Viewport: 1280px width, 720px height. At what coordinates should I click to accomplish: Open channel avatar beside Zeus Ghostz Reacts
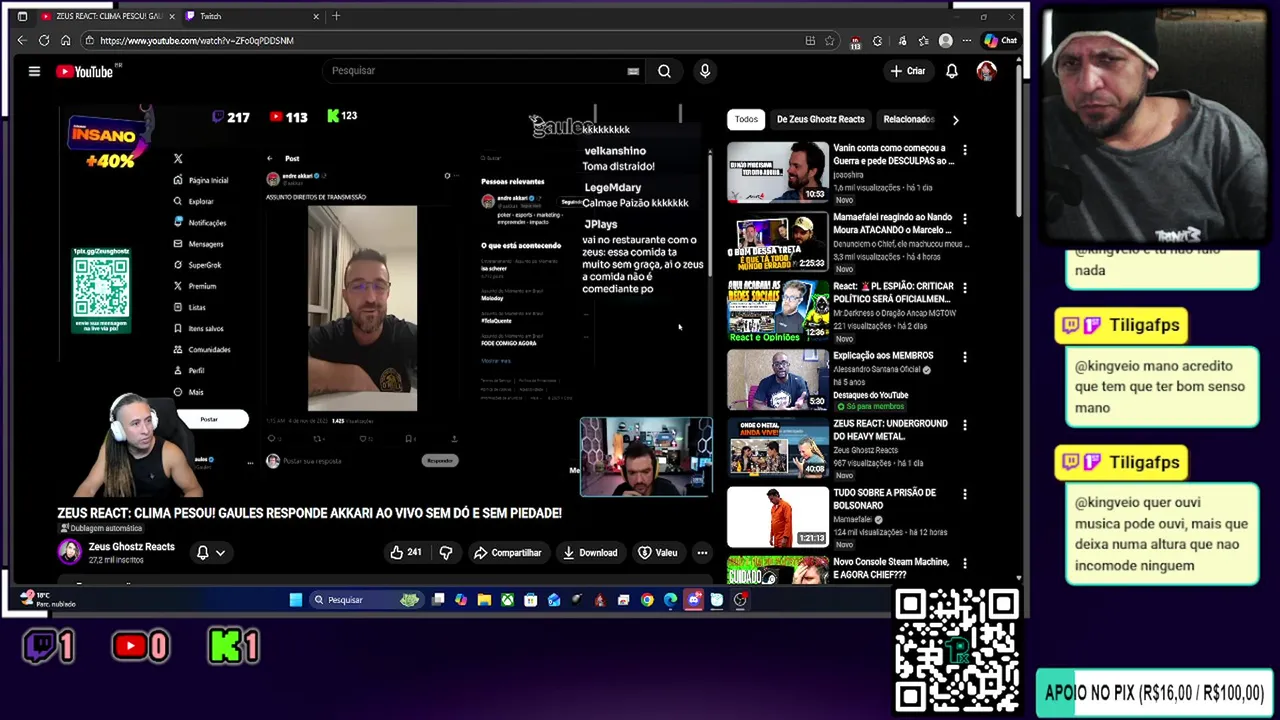[x=69, y=552]
